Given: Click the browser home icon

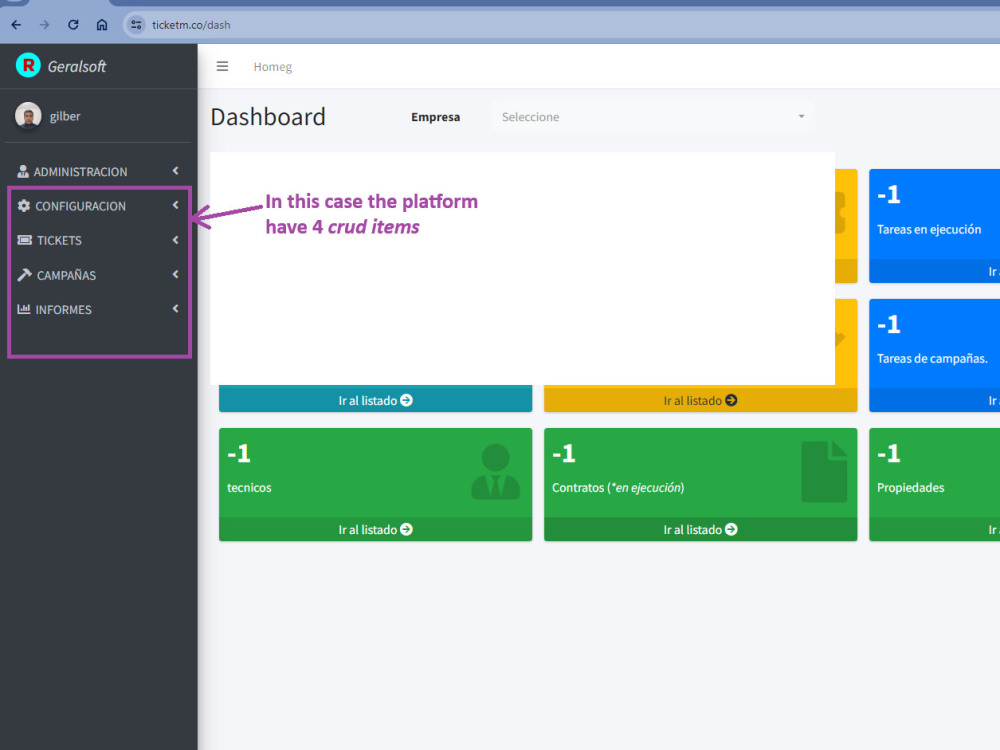Looking at the screenshot, I should [x=102, y=25].
